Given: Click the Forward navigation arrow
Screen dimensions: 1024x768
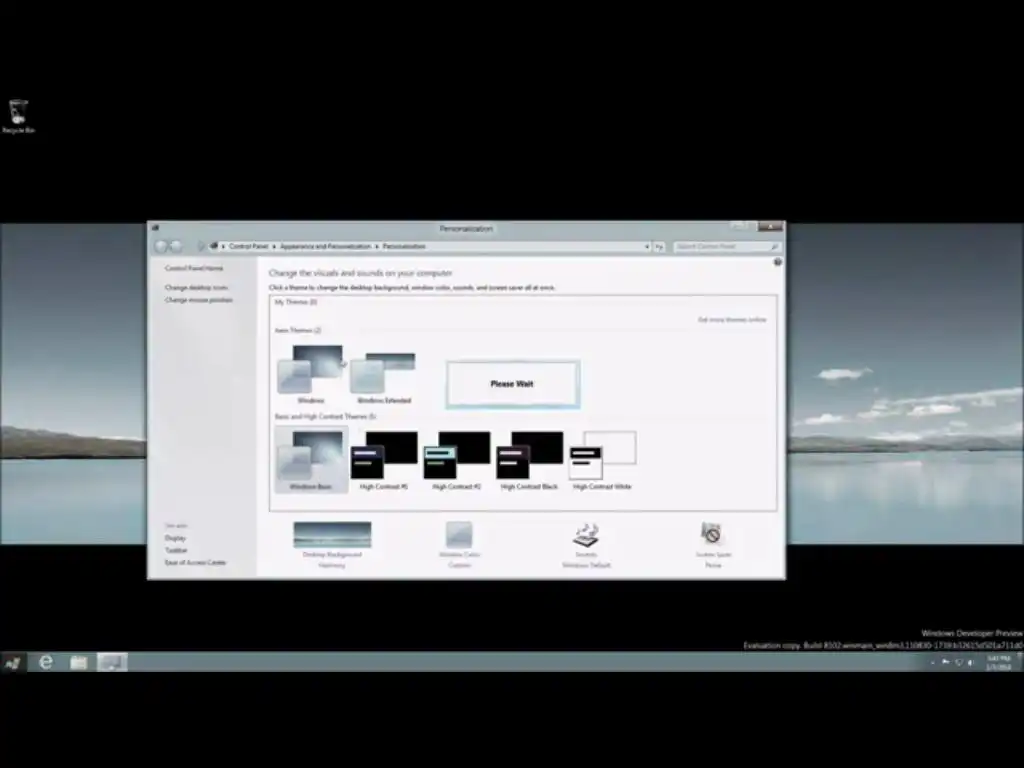Looking at the screenshot, I should [x=176, y=246].
